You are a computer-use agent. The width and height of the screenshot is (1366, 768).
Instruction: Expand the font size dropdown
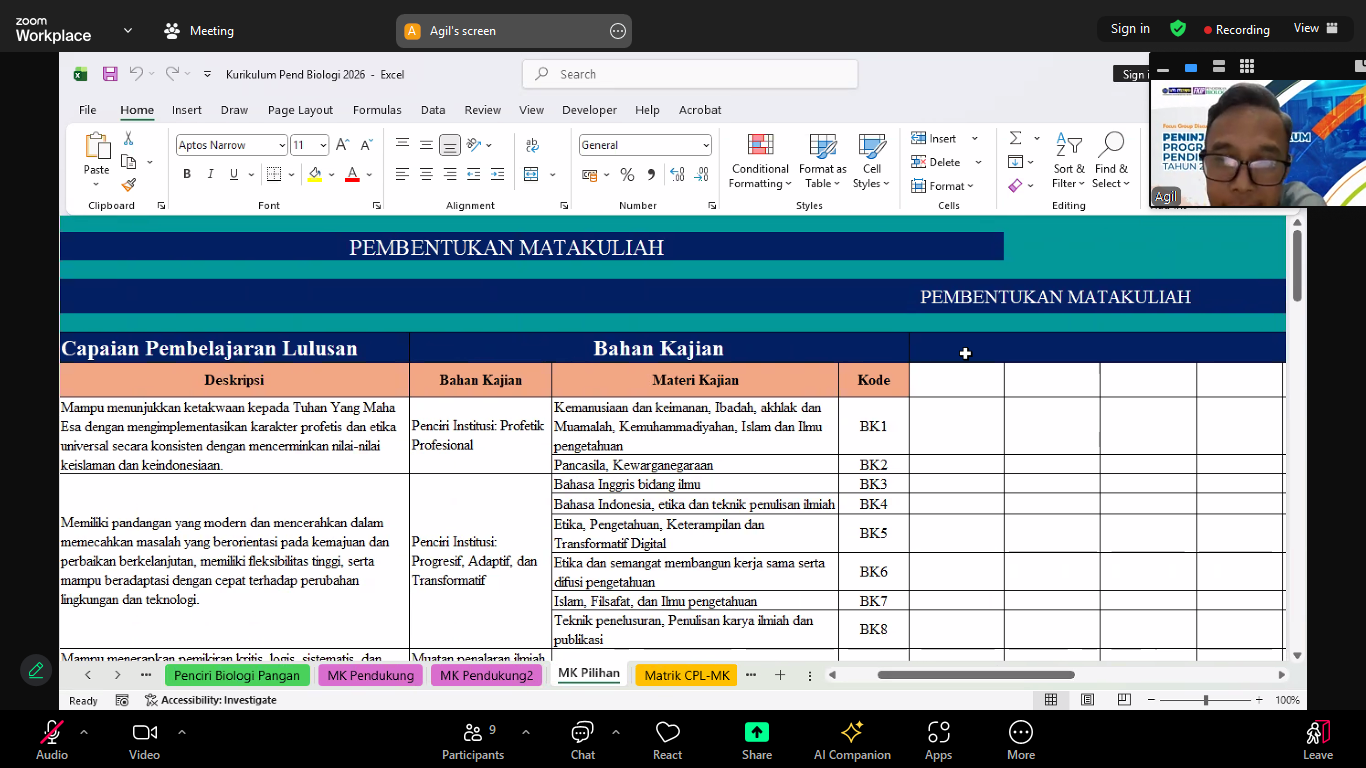[x=322, y=146]
